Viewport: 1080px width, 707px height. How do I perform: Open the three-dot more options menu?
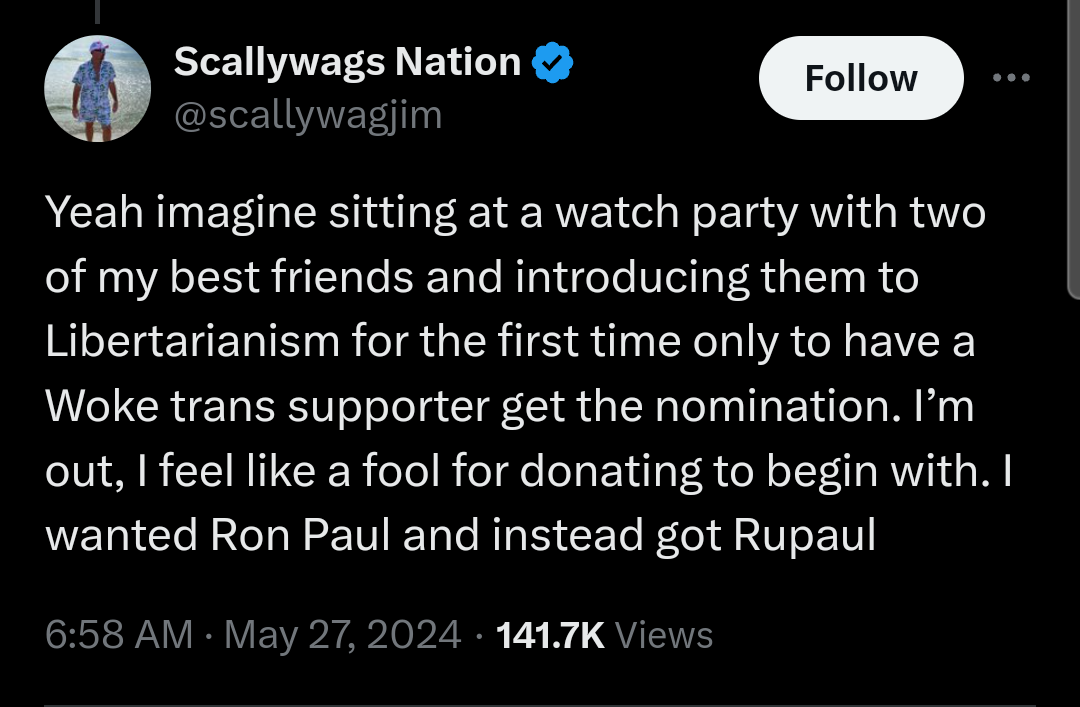click(1010, 78)
